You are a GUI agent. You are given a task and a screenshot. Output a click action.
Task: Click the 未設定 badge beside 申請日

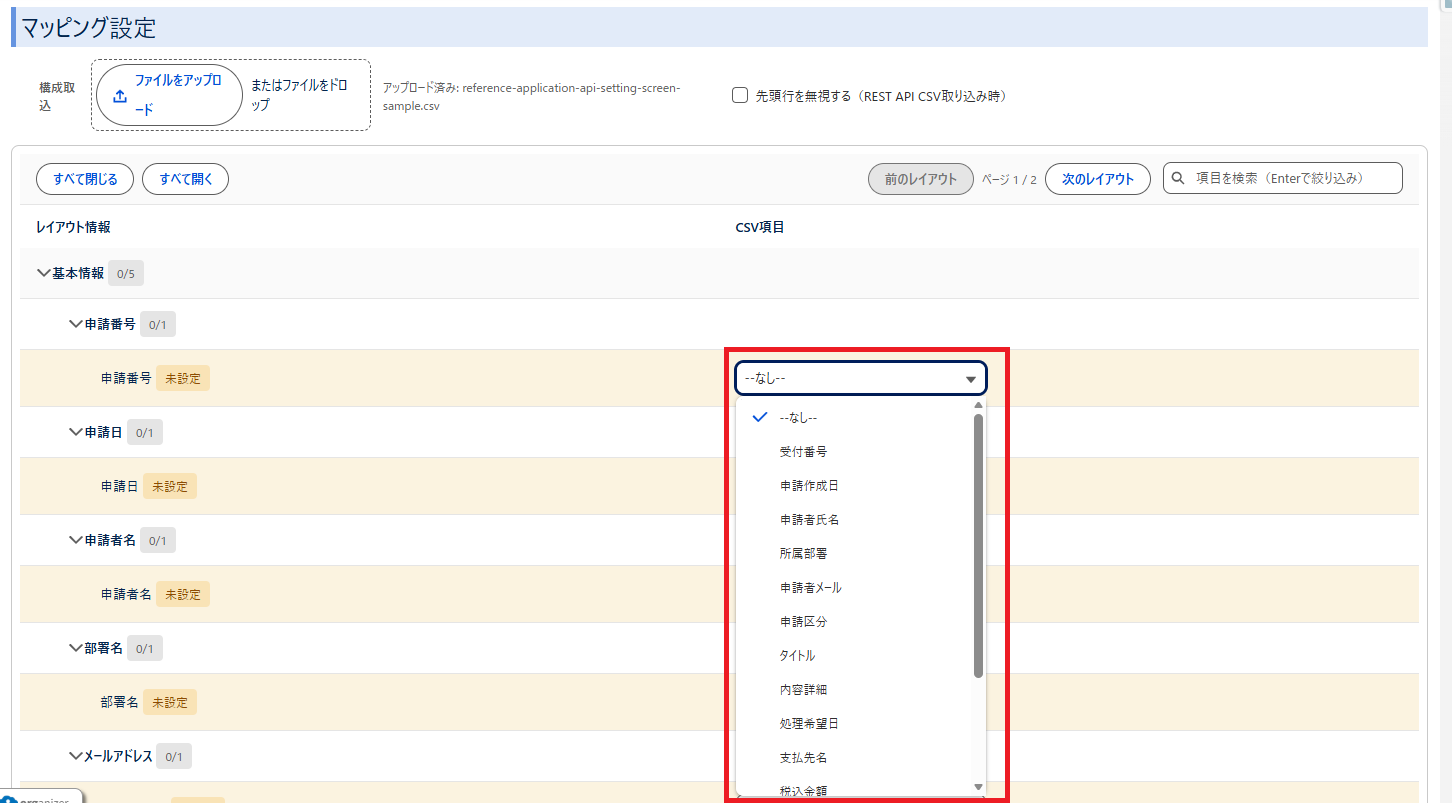170,487
